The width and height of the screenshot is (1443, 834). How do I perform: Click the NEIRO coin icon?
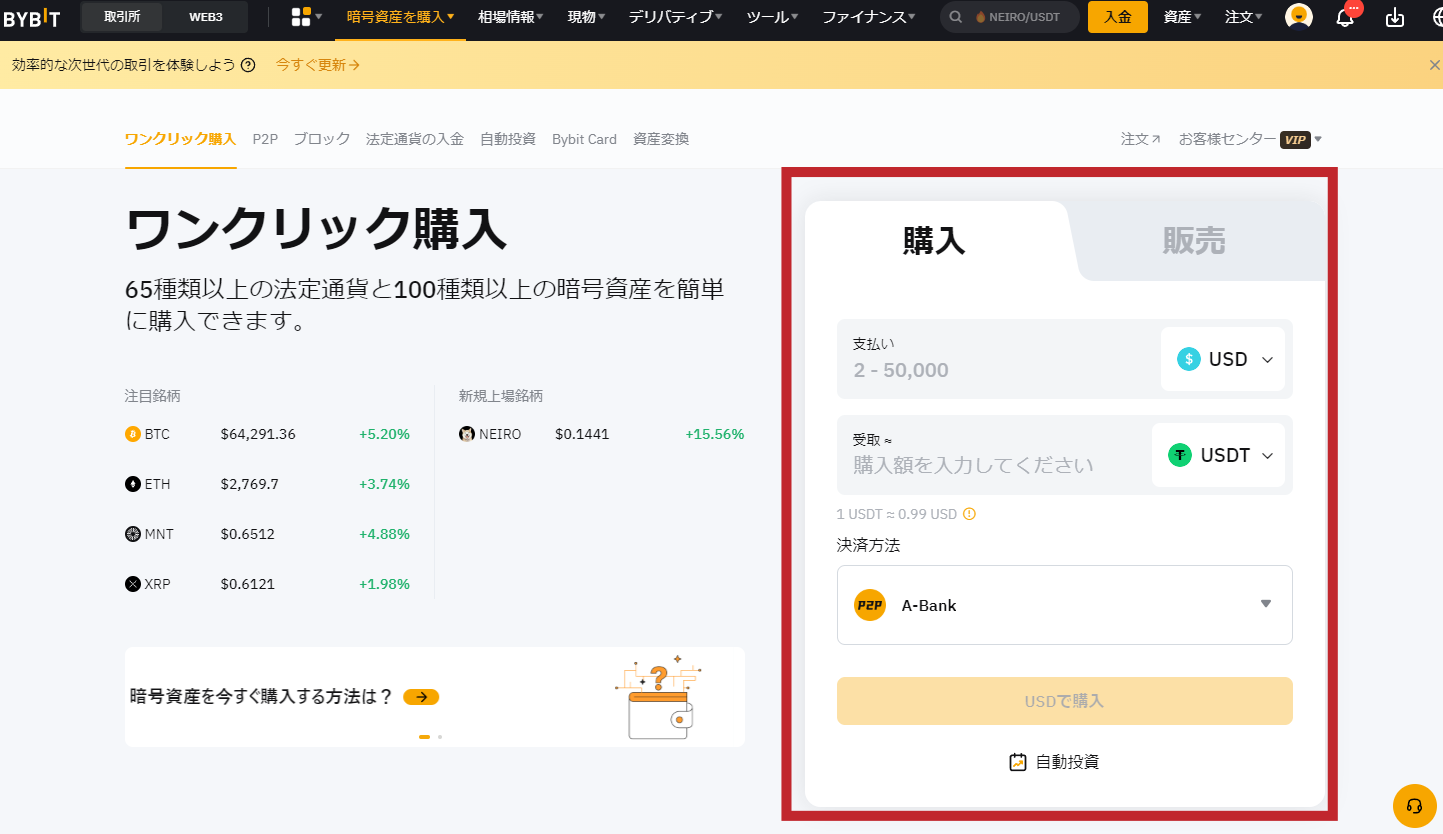(x=467, y=434)
